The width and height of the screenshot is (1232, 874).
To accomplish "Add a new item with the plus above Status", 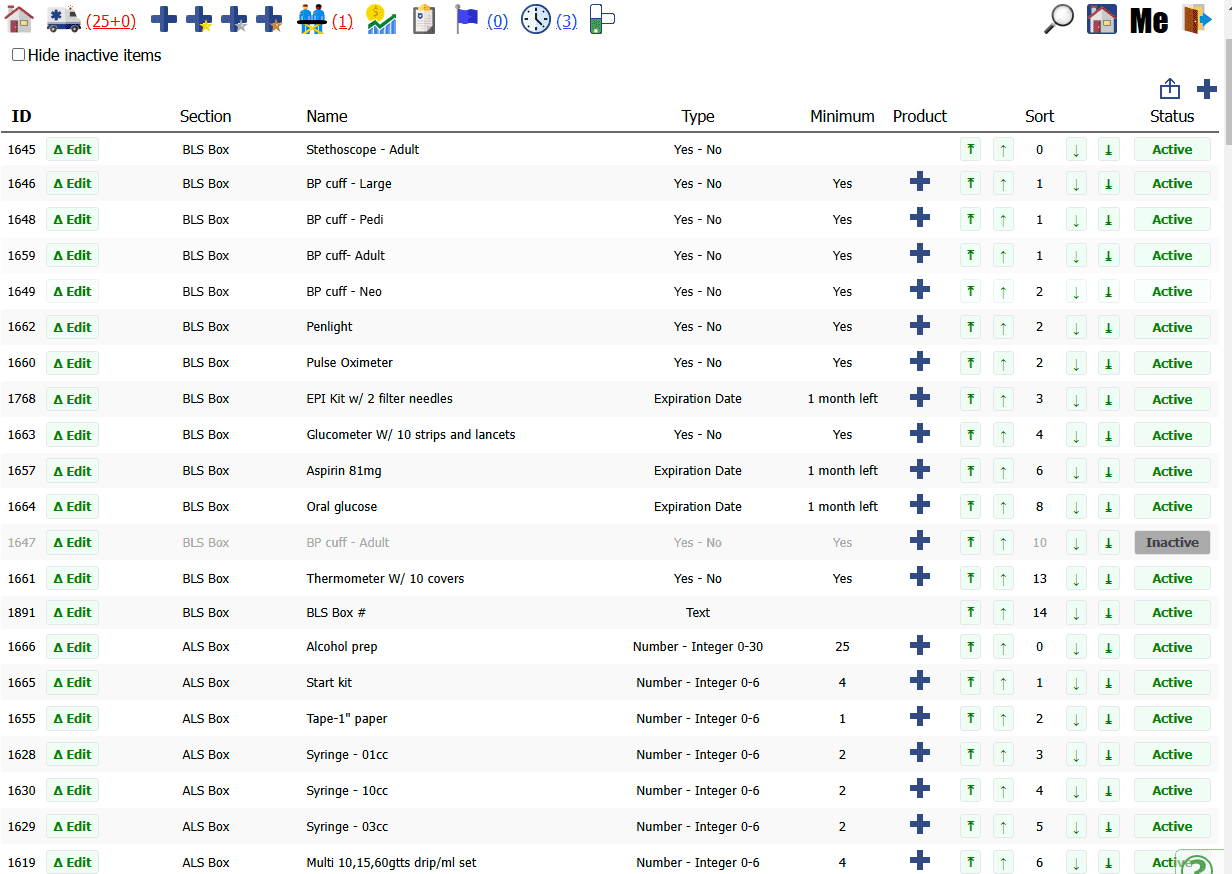I will pos(1207,89).
